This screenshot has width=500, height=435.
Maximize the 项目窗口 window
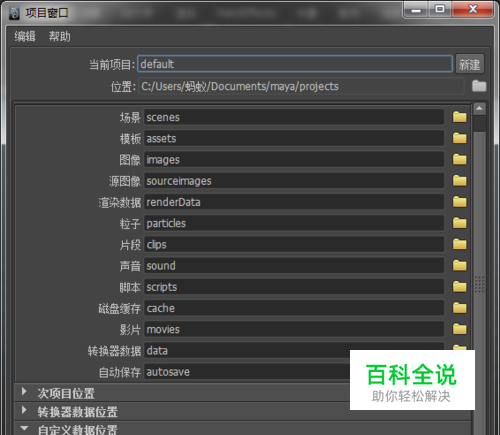point(440,10)
